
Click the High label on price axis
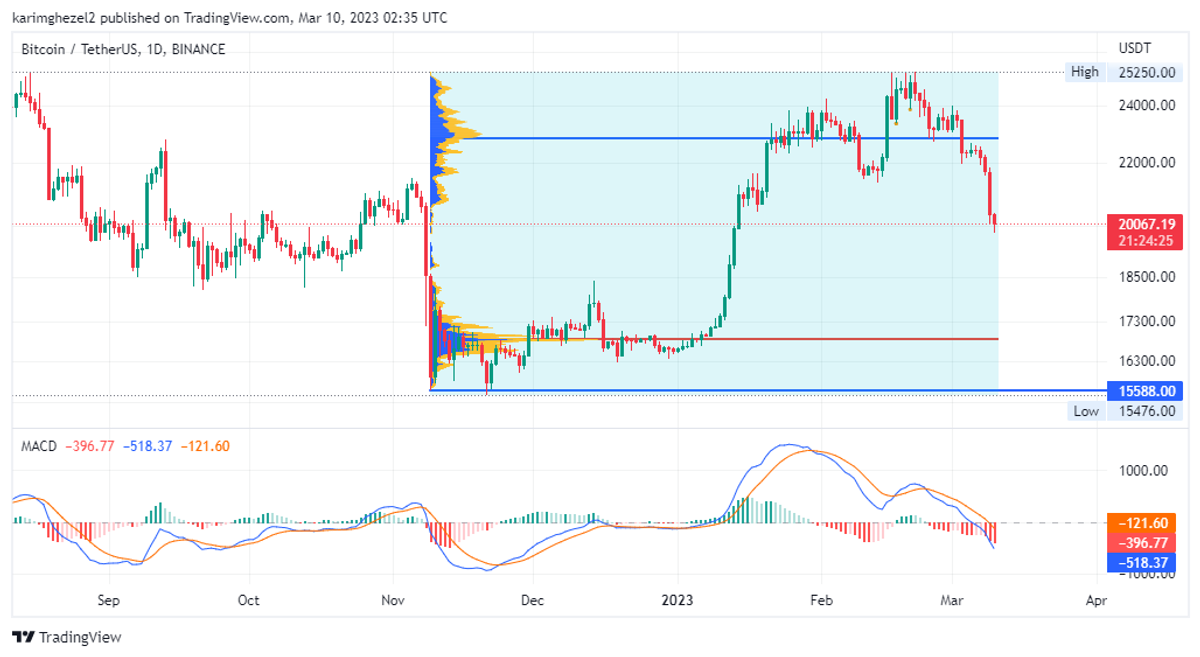tap(1084, 72)
